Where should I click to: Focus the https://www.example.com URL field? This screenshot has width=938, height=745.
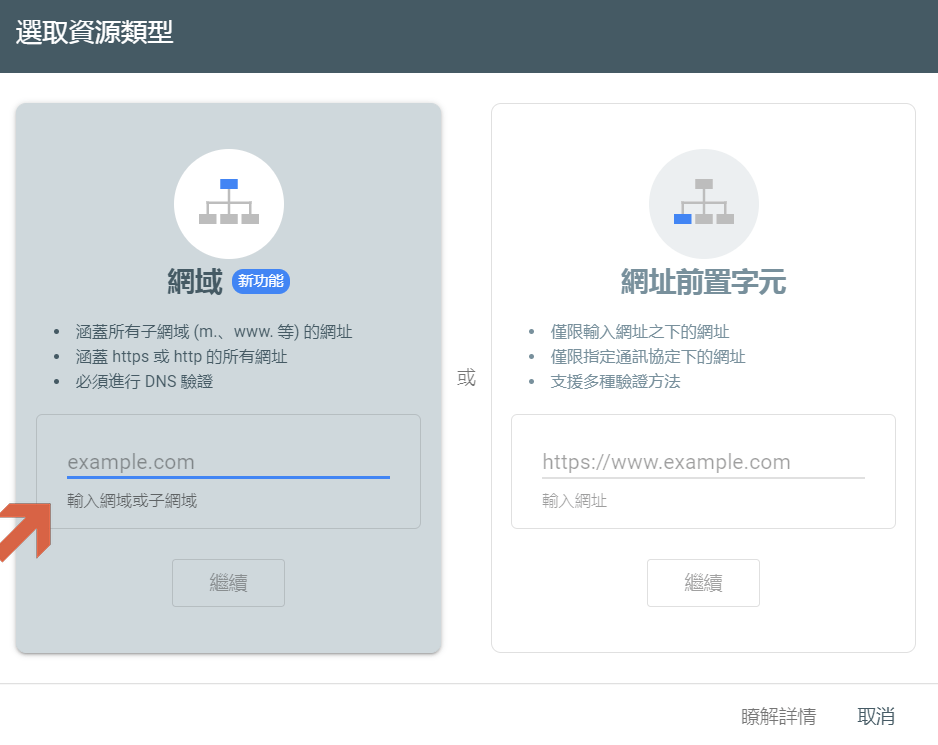[x=703, y=462]
